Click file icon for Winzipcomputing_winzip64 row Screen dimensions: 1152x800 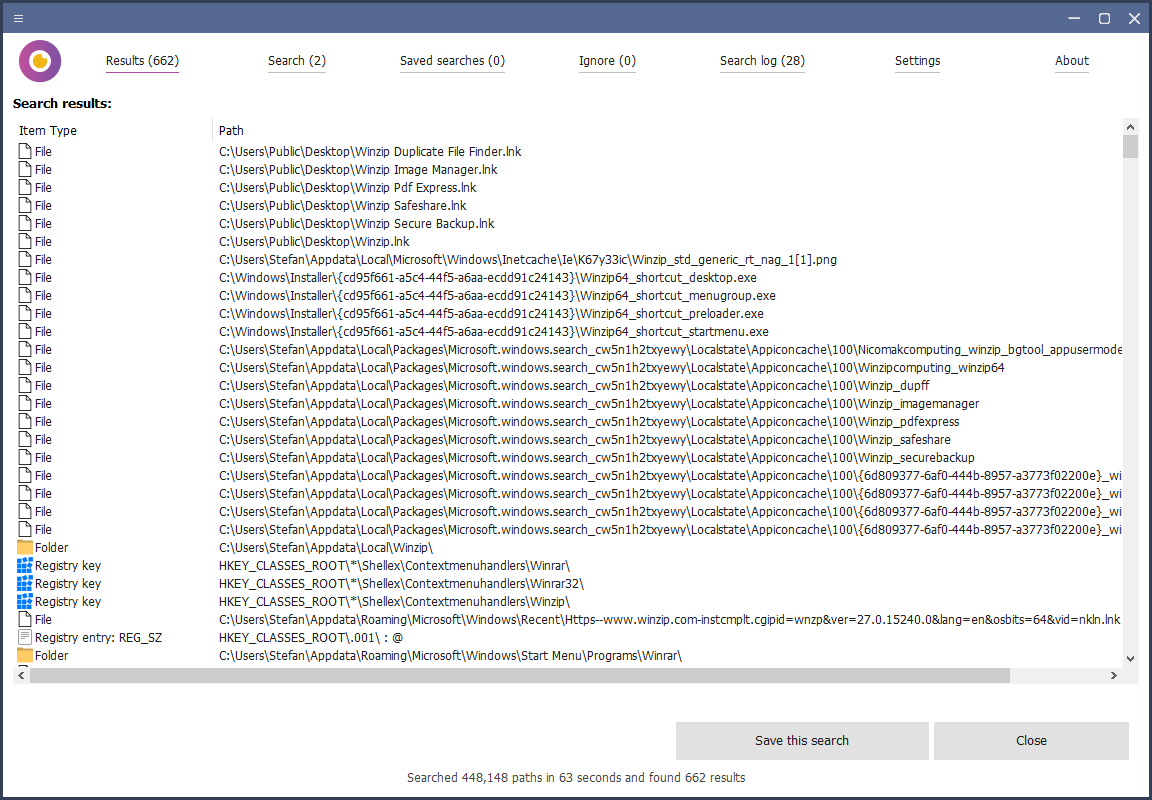coord(25,367)
